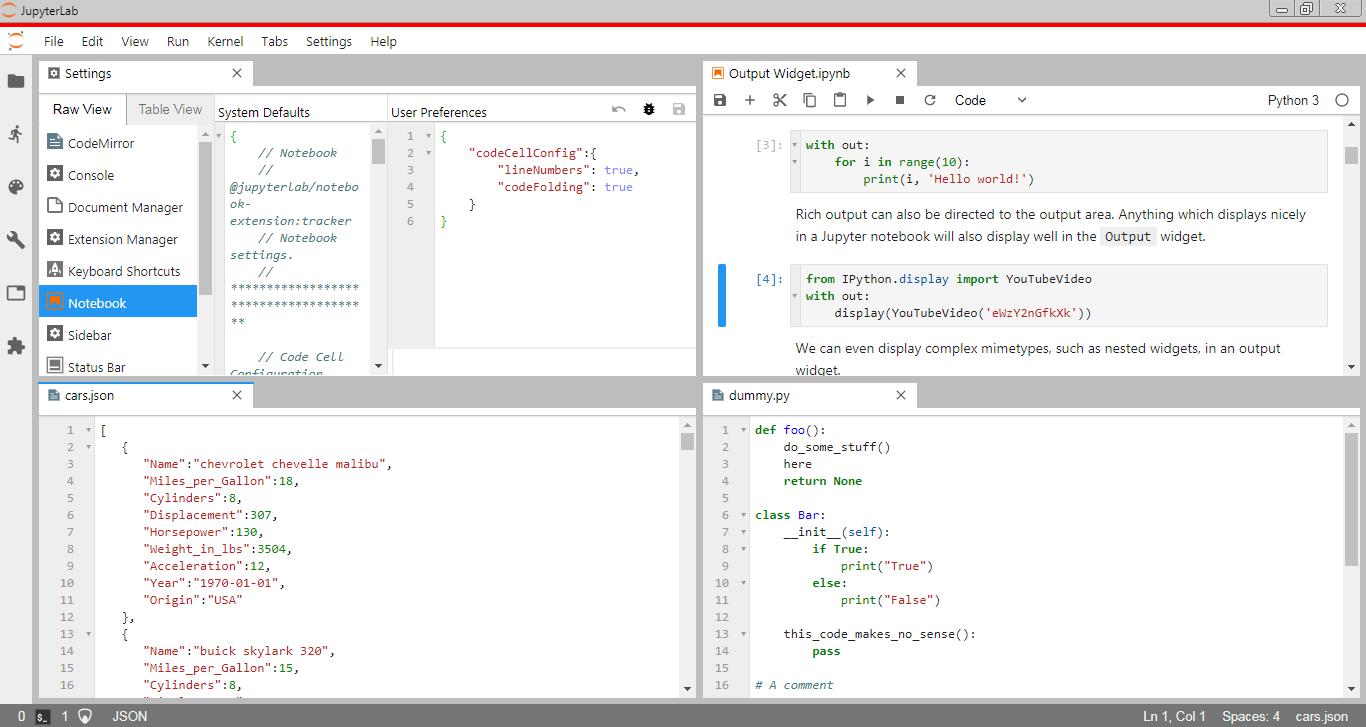The height and width of the screenshot is (727, 1366).
Task: Open the Help menu
Action: point(383,41)
